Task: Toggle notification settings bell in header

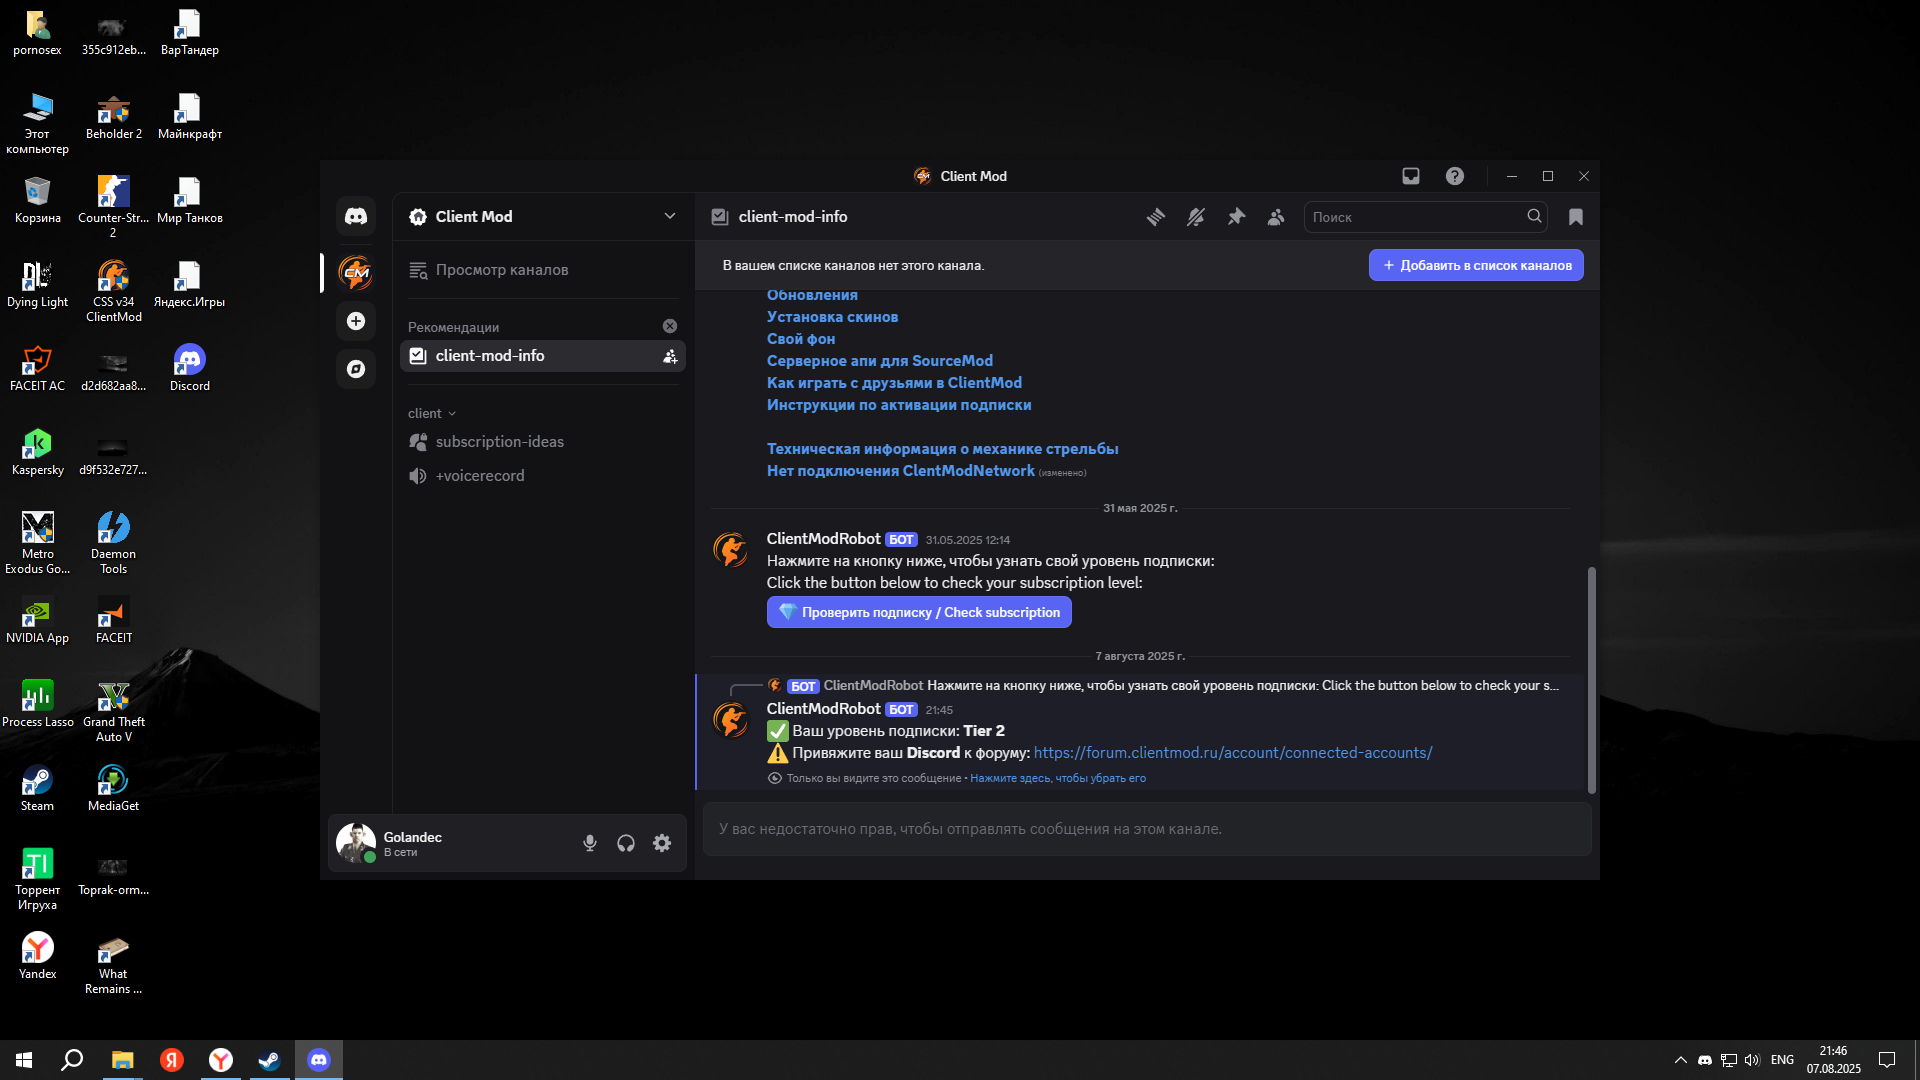Action: pyautogui.click(x=1196, y=217)
